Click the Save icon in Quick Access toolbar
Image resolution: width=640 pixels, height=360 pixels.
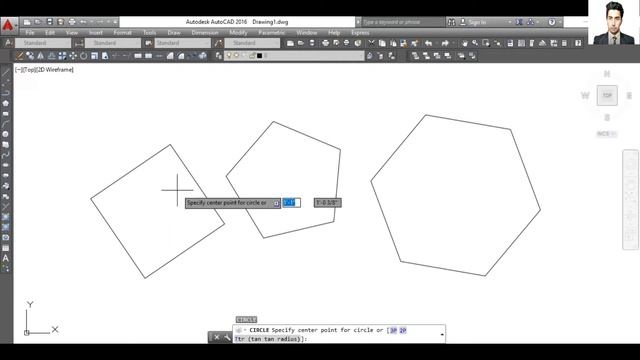coord(49,22)
